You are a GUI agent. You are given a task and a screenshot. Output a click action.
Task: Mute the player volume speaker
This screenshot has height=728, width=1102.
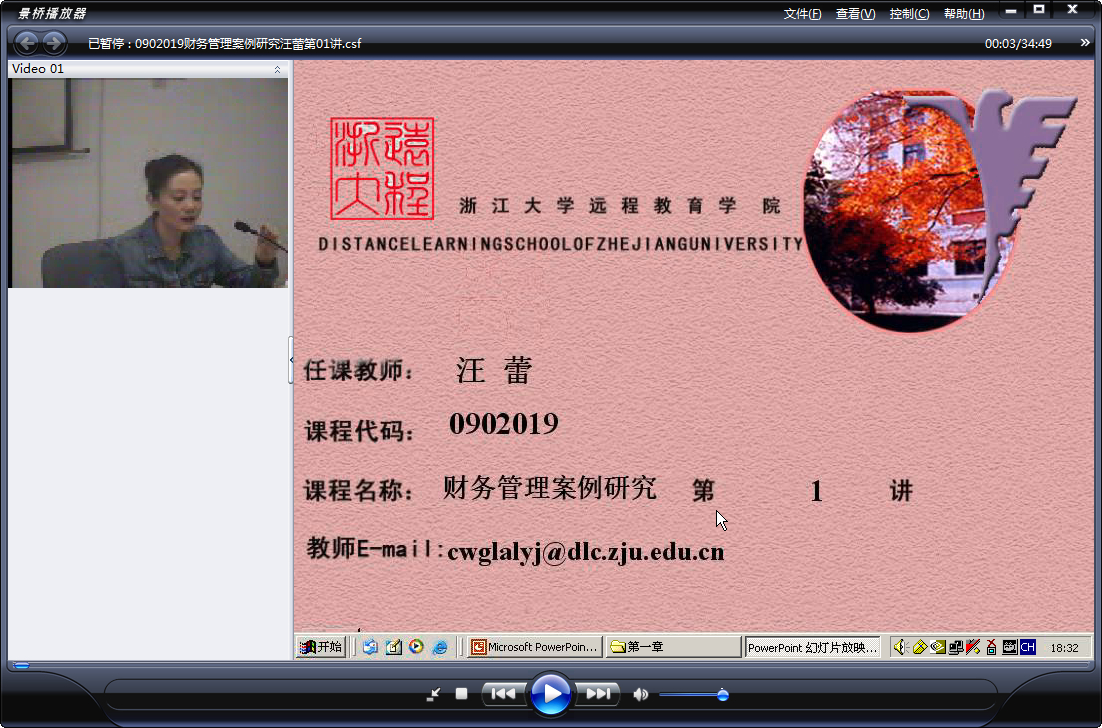pyautogui.click(x=640, y=694)
